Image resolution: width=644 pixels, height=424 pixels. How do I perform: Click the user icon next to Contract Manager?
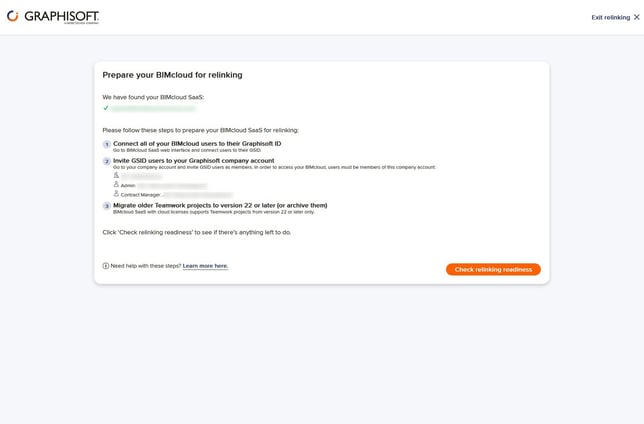coord(116,193)
